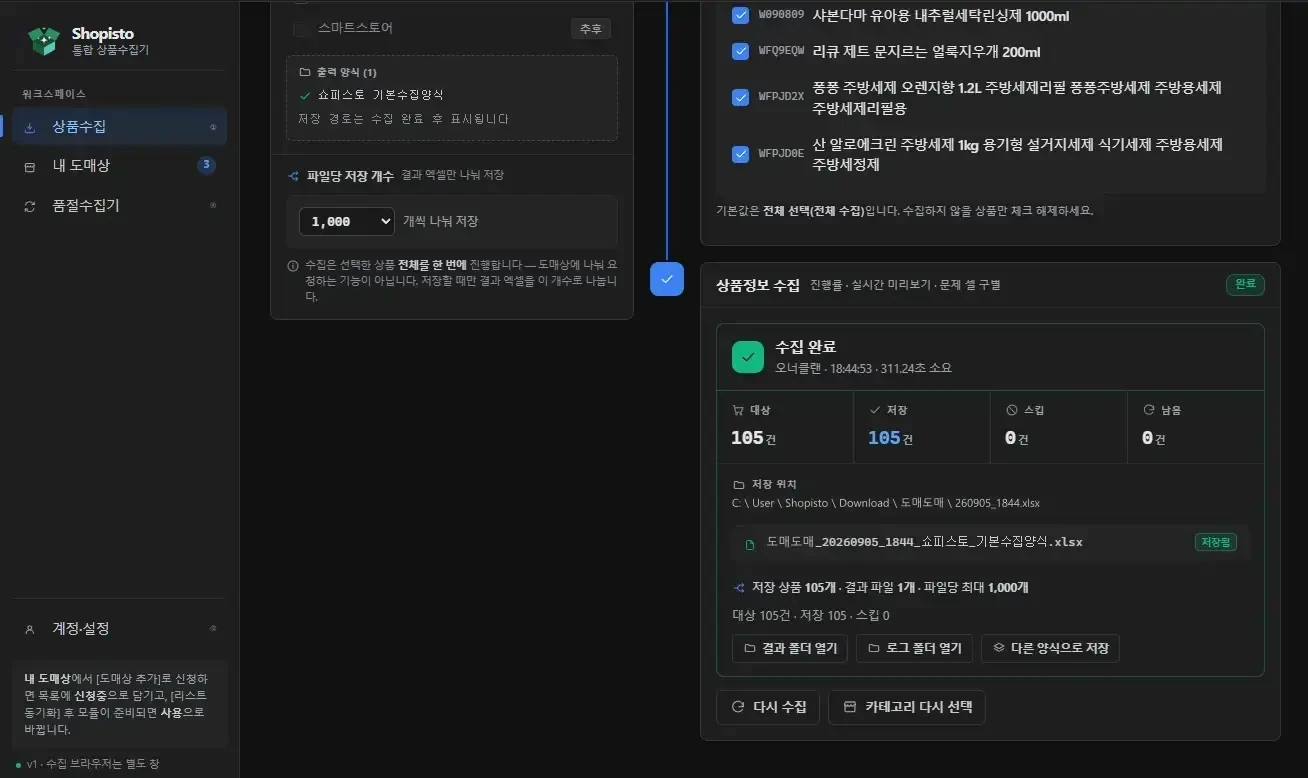The width and height of the screenshot is (1308, 778).
Task: Click the prohibited icon next to 스킵
Action: (1012, 410)
